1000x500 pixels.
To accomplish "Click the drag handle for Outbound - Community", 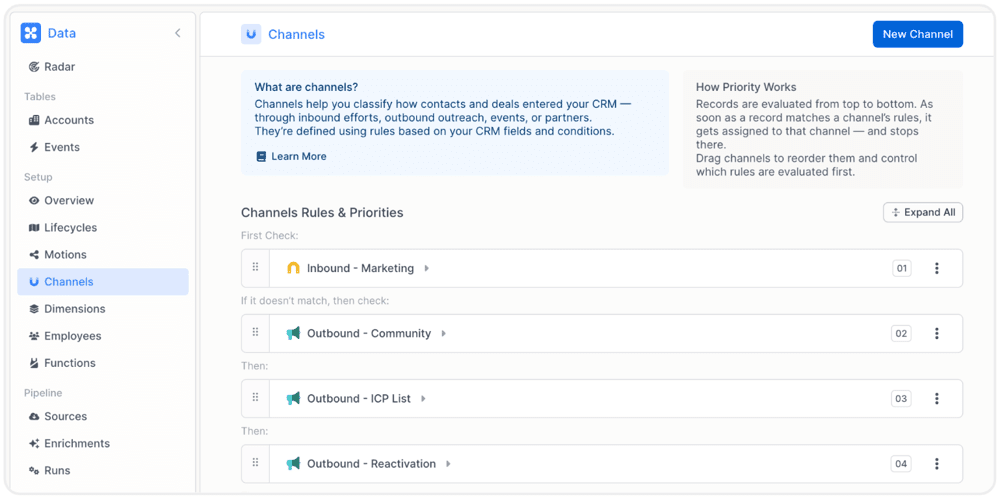I will pos(256,333).
